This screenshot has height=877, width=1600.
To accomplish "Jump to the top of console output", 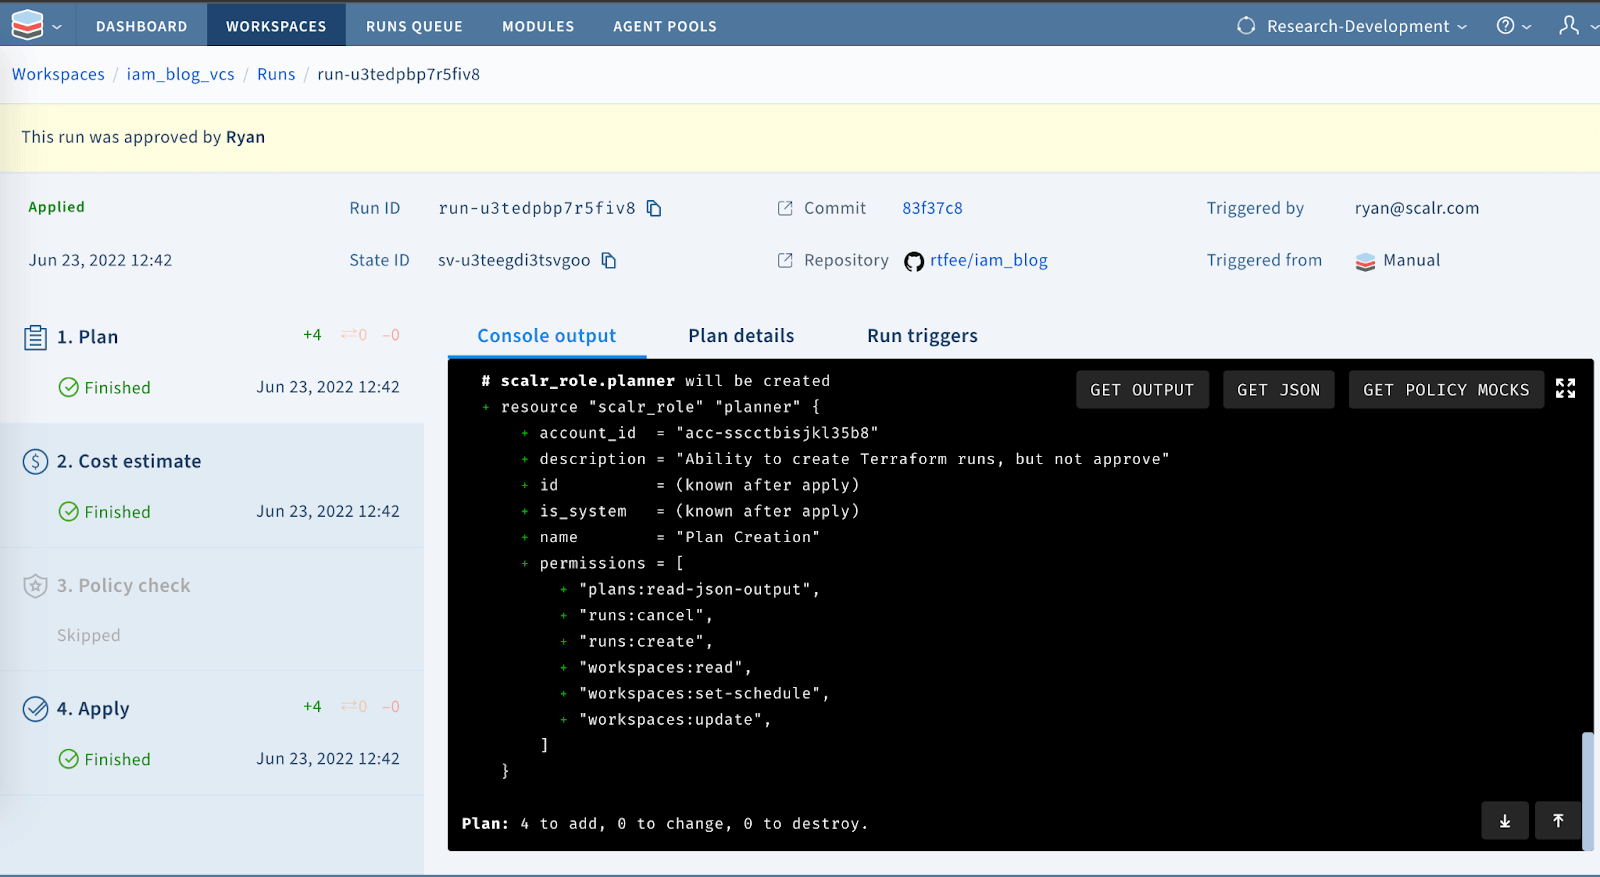I will 1558,821.
